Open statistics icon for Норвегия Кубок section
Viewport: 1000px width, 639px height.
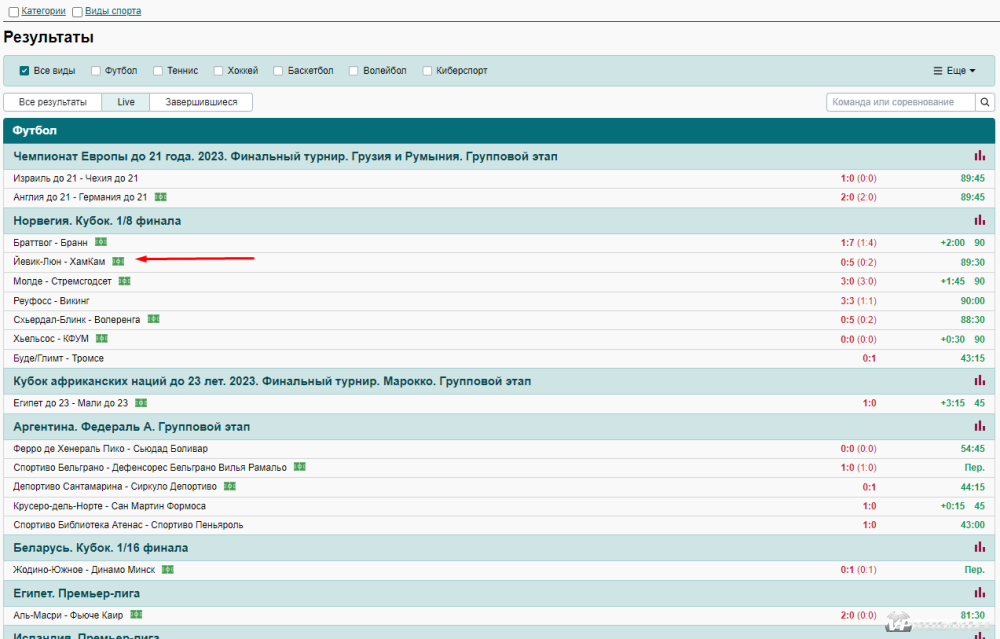[979, 220]
